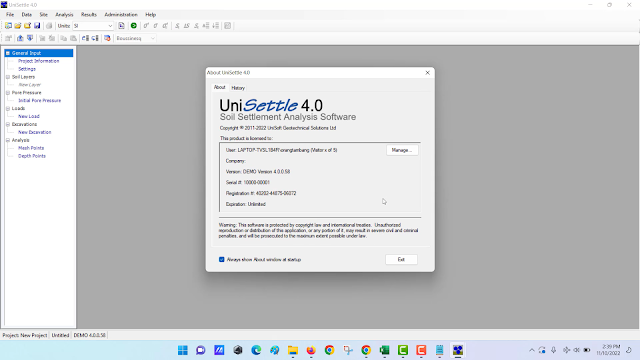Viewport: 640px width, 360px height.
Task: Click the Windows Start button
Action: 183,350
